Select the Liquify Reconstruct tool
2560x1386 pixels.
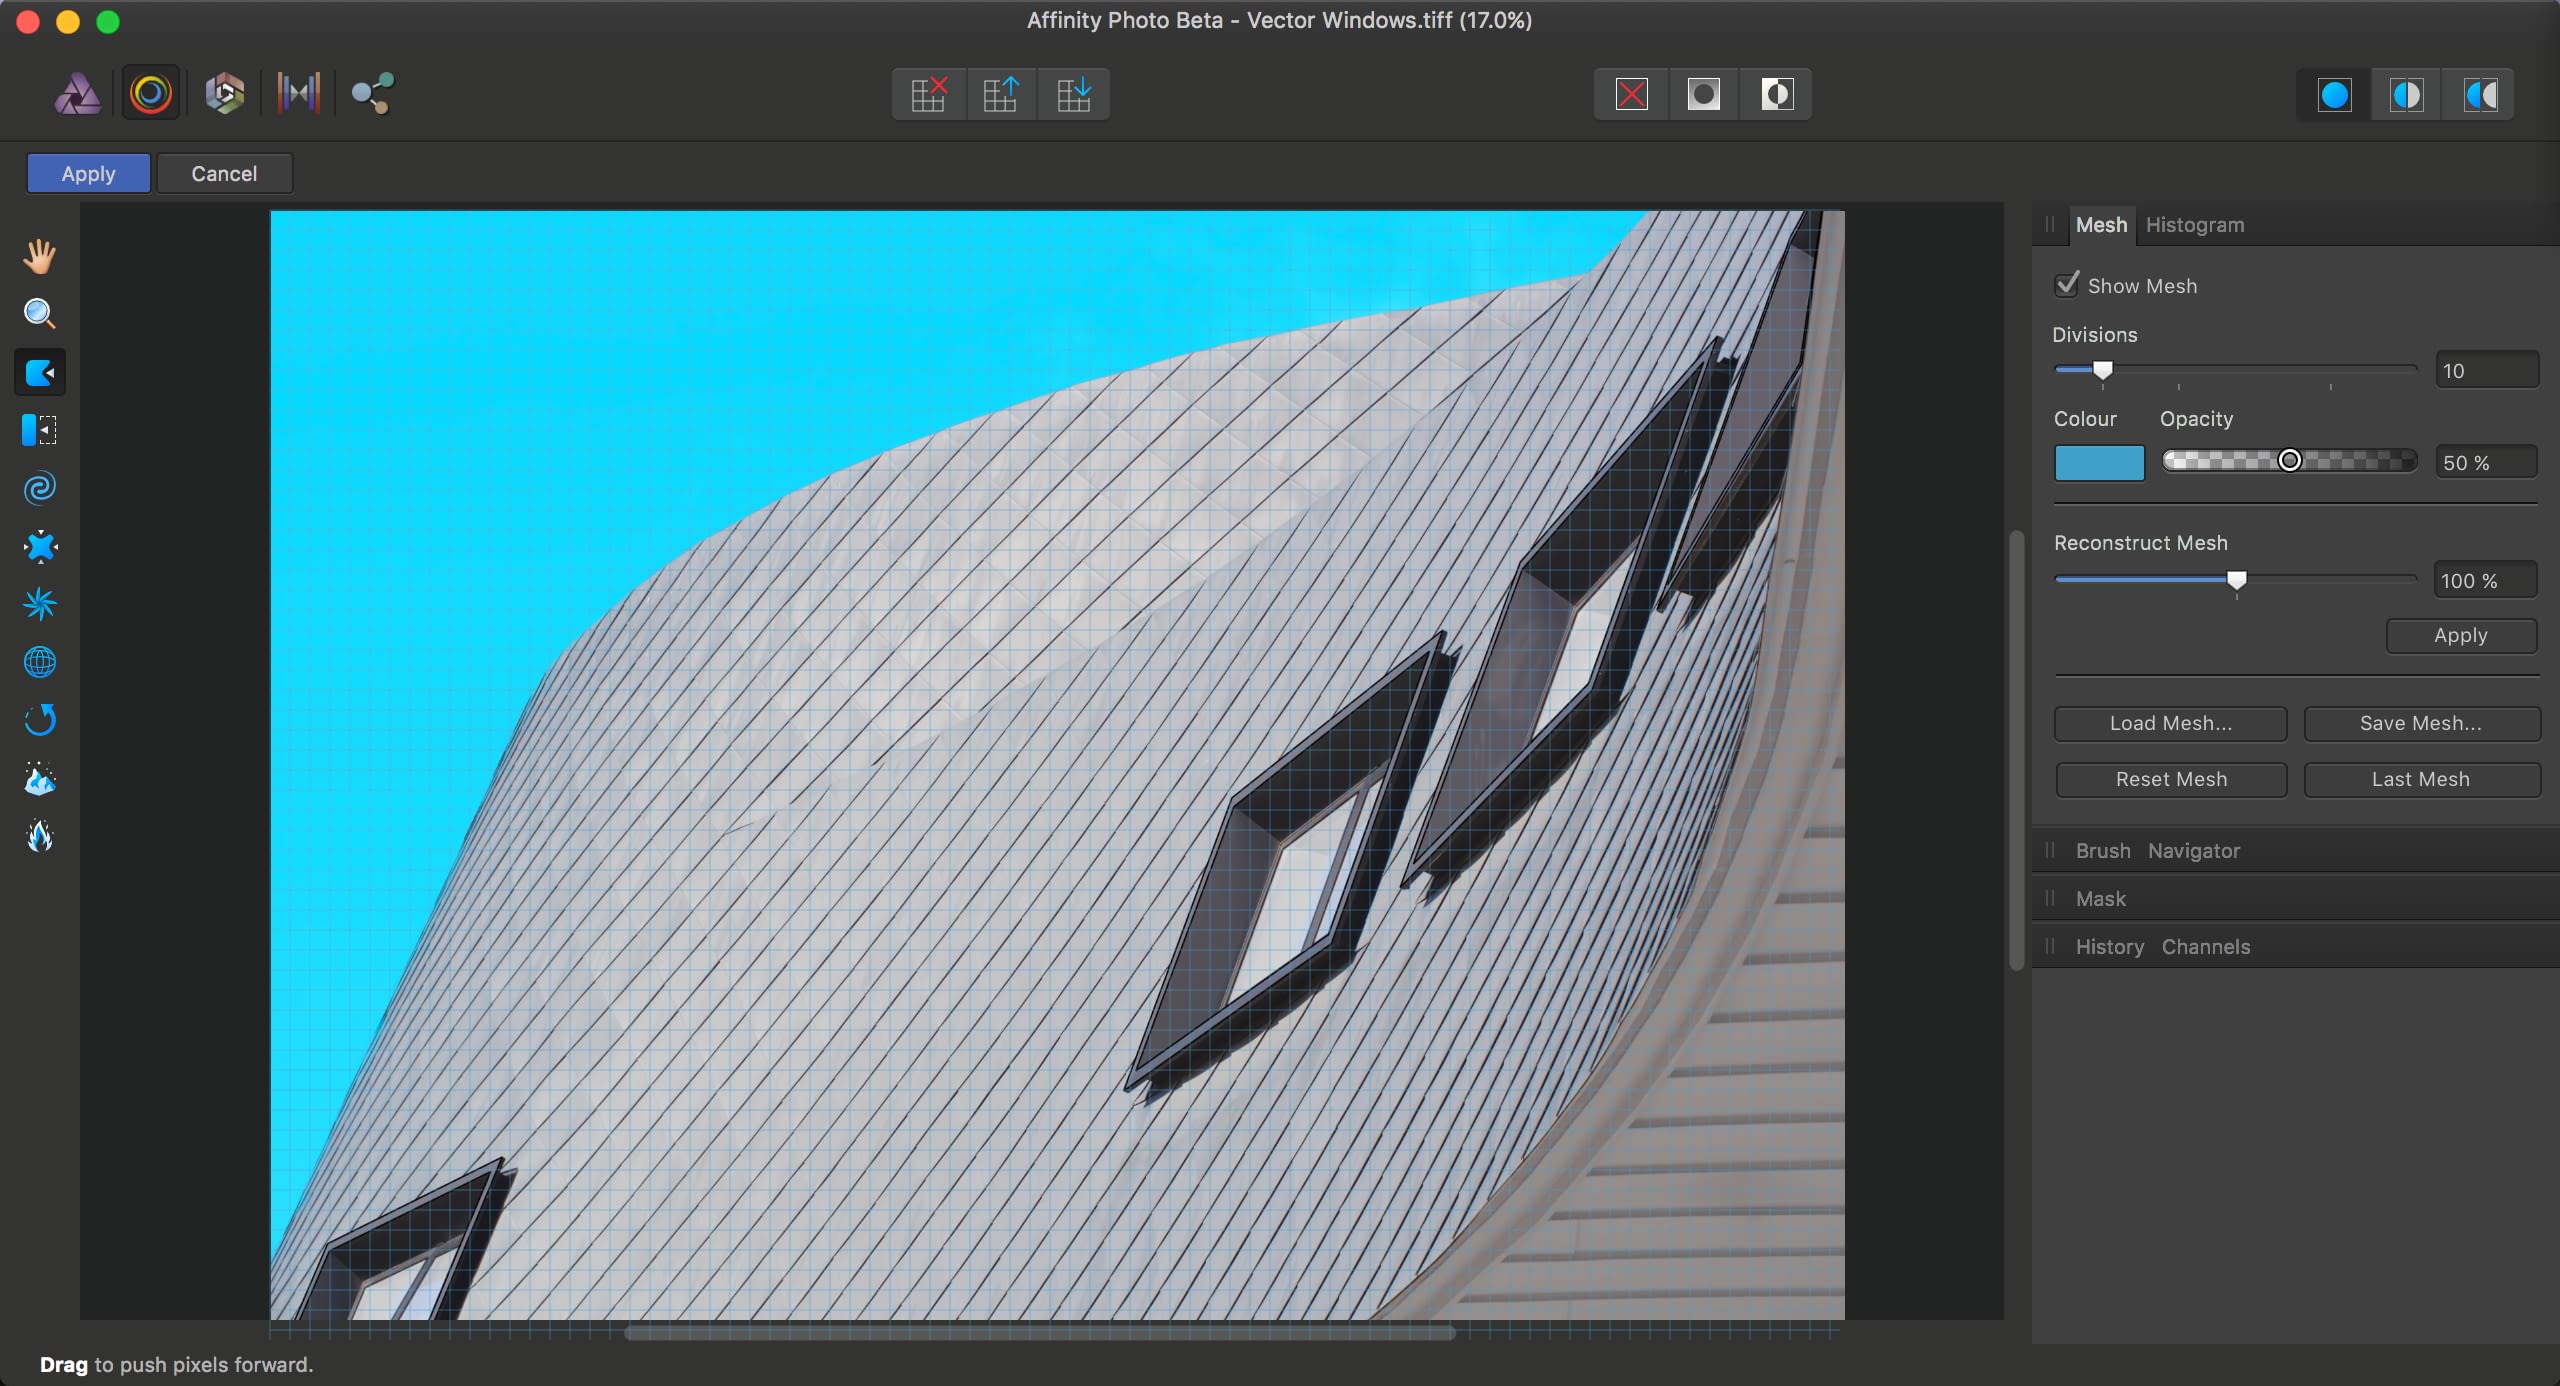(x=40, y=720)
